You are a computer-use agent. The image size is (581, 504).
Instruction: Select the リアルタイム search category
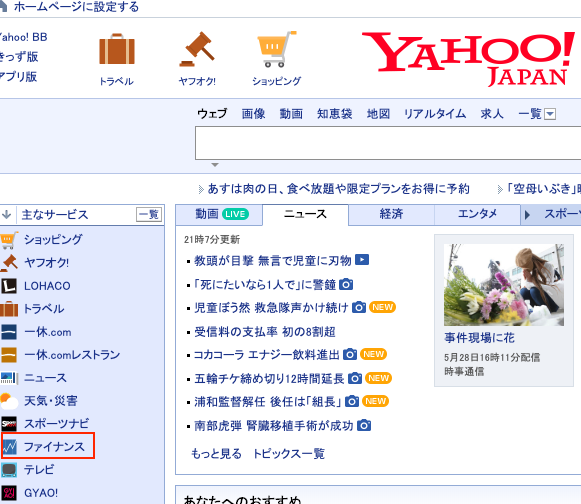tap(435, 113)
